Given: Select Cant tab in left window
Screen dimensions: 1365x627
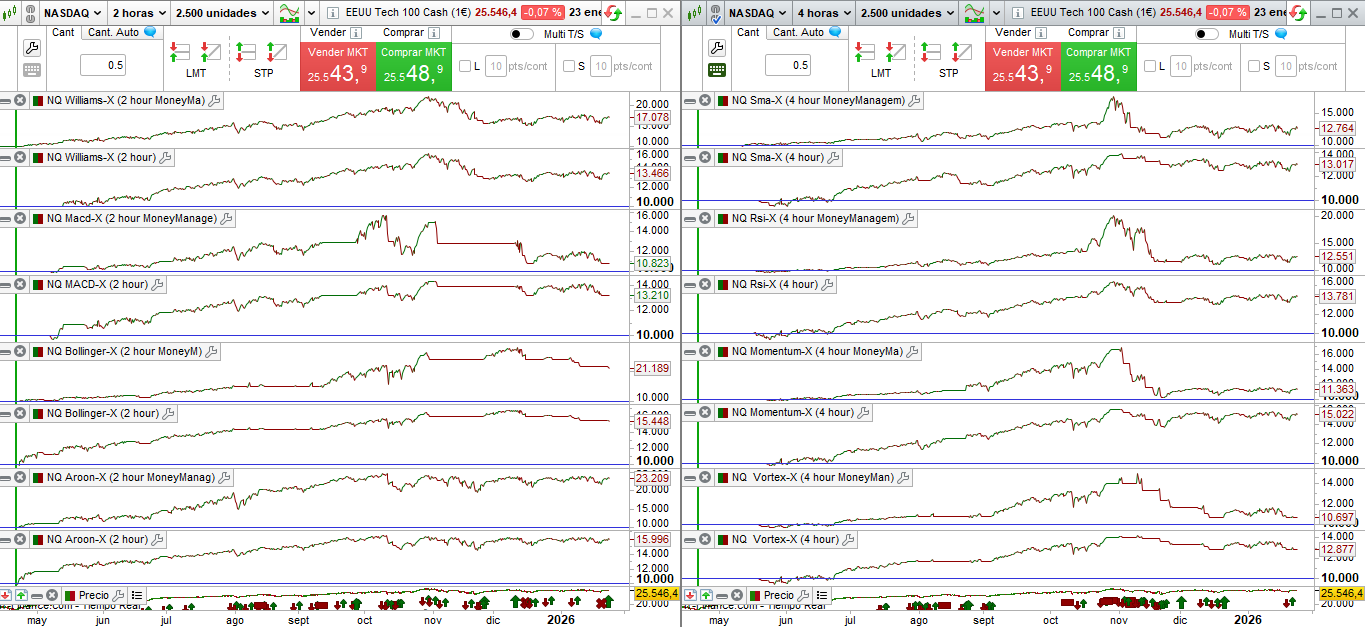Looking at the screenshot, I should click(63, 32).
